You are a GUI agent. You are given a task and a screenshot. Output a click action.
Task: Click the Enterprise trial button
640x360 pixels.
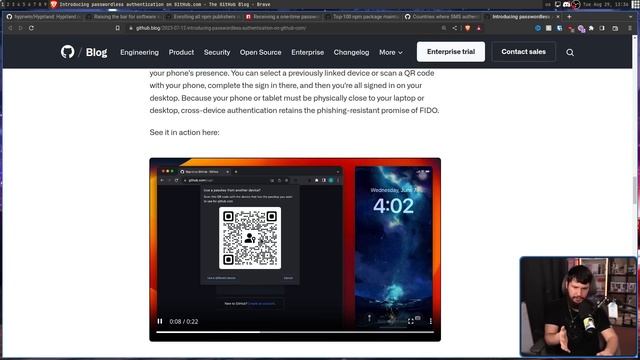tap(451, 52)
